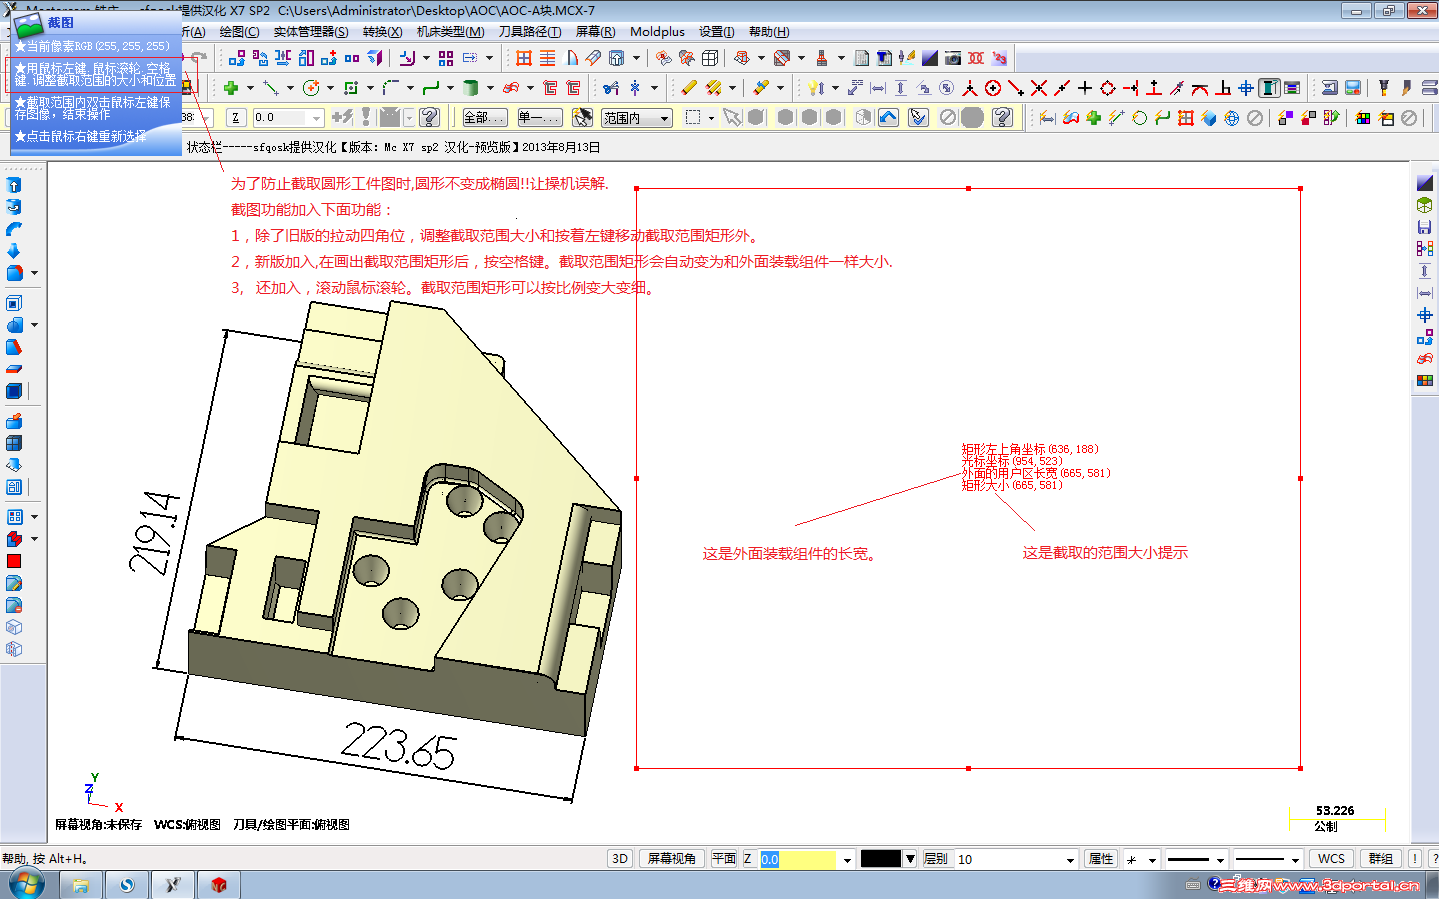Screen dimensions: 1439x899
Task: Toggle the 3D construction mode button
Action: [620, 859]
